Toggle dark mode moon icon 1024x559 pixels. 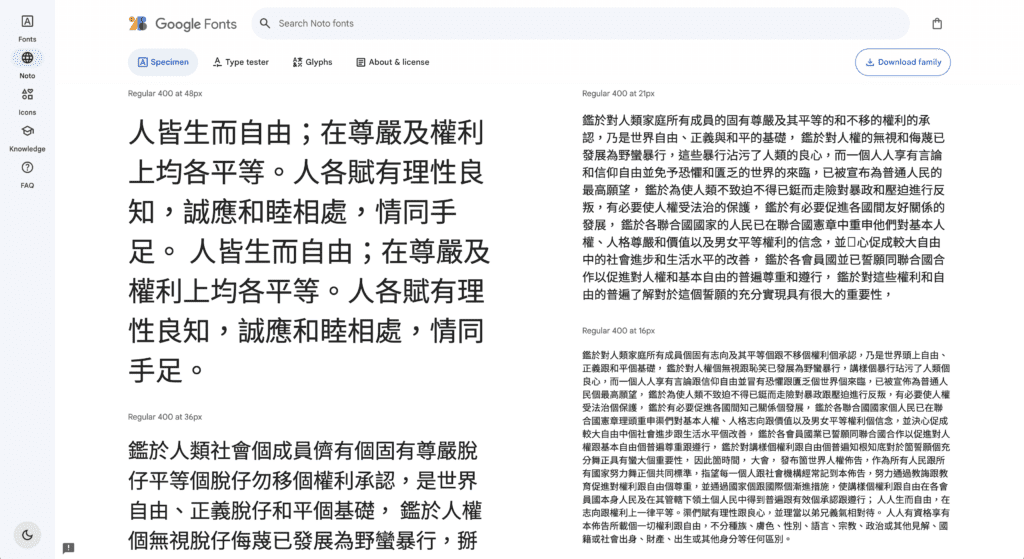tap(27, 535)
